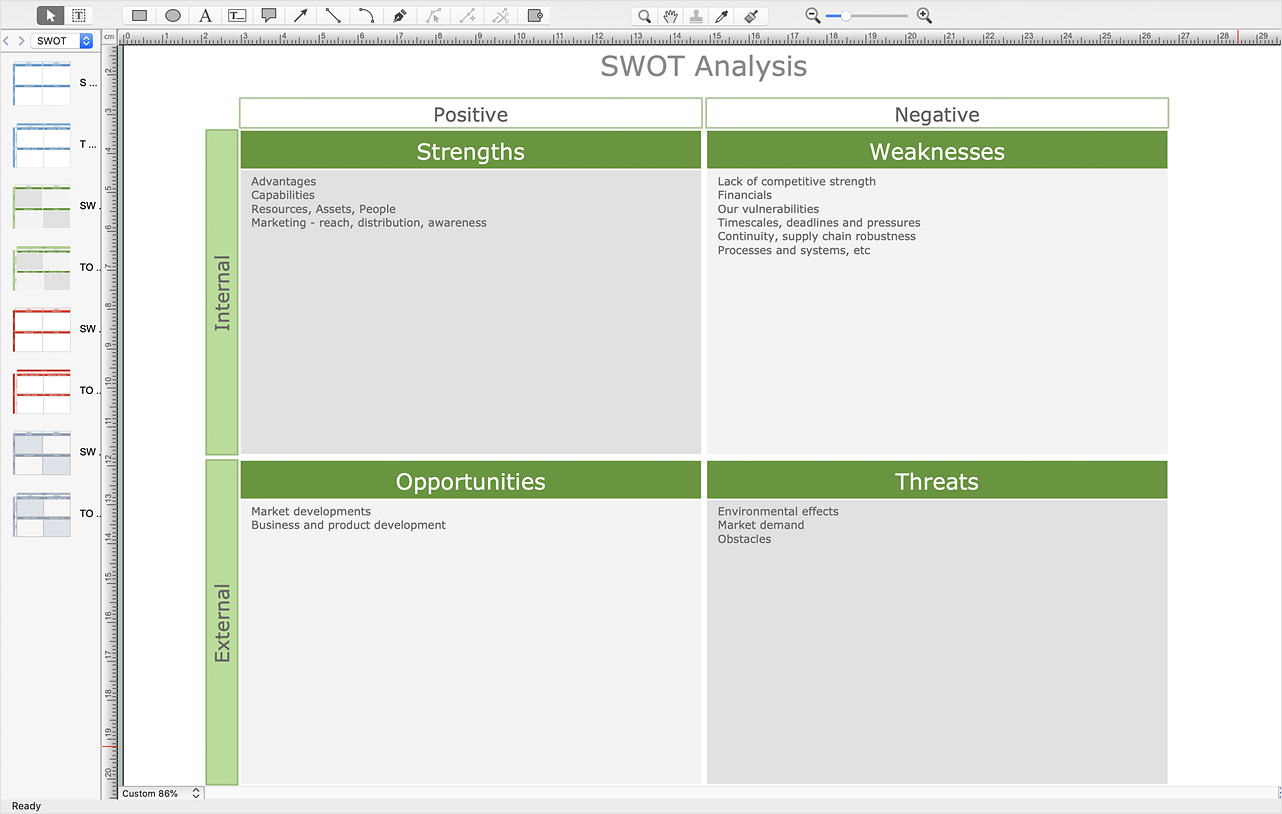Select the Ellipse tool
The image size is (1282, 814).
(x=170, y=15)
